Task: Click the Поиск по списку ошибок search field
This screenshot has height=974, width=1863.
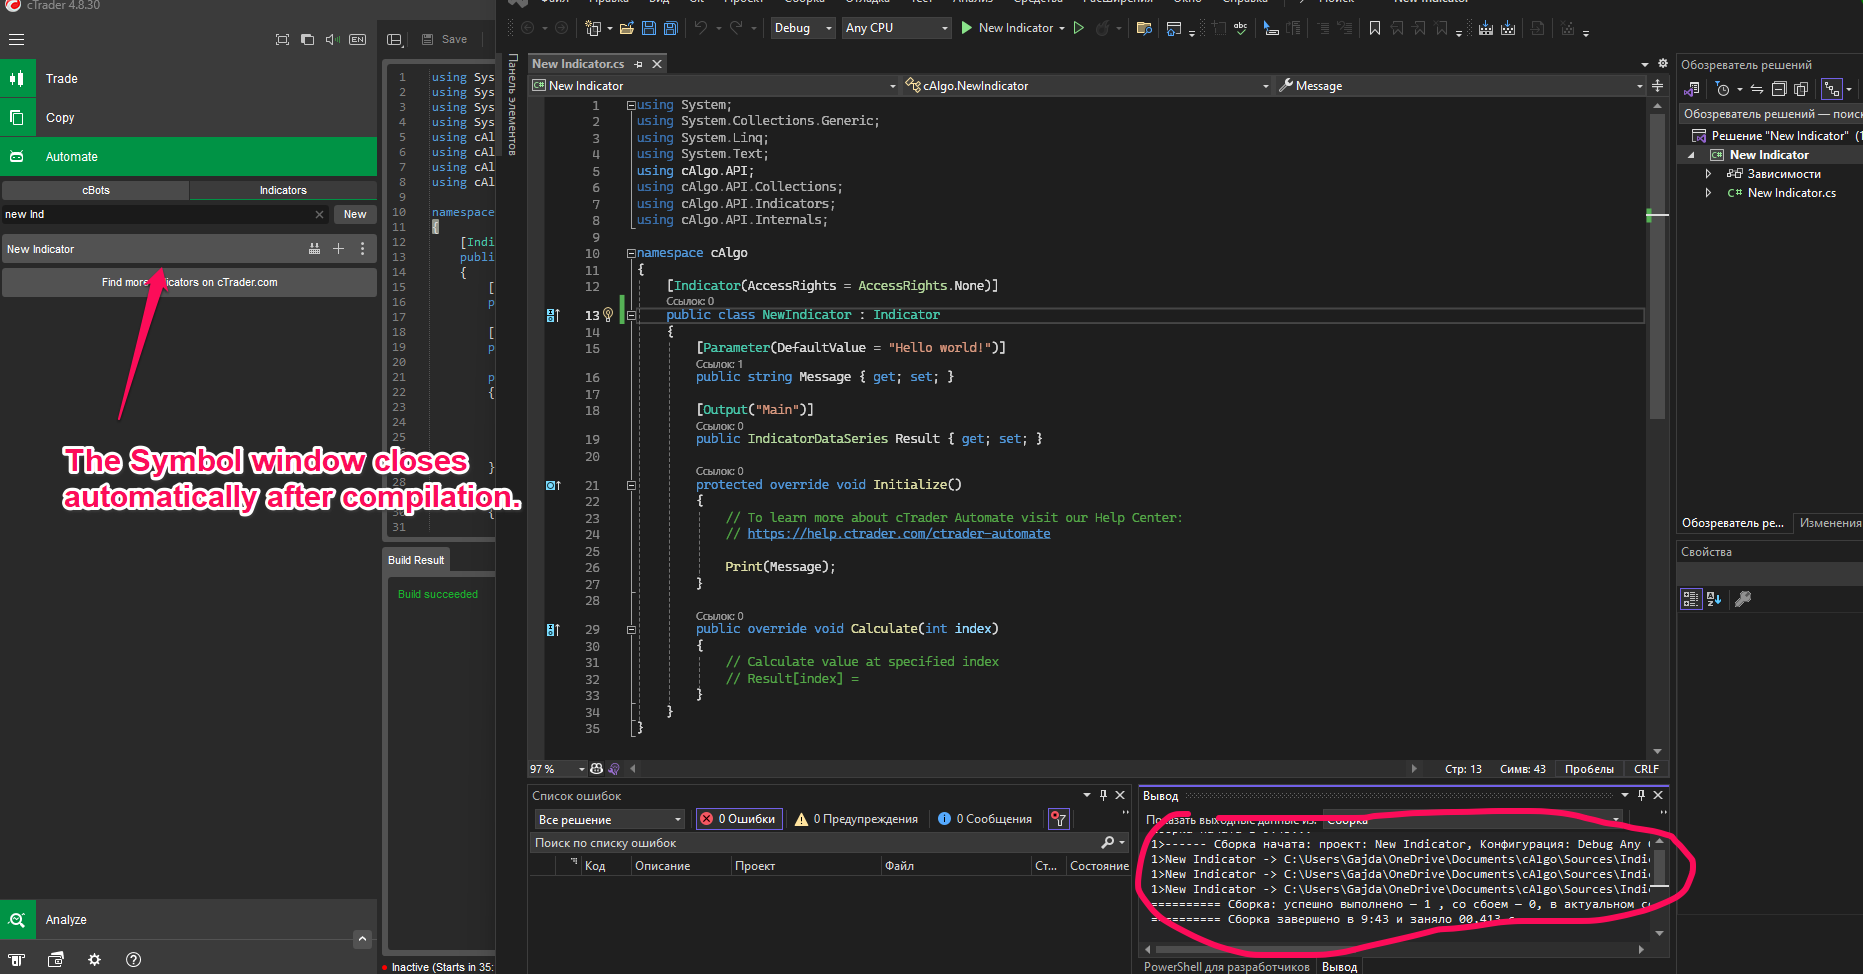Action: [829, 843]
